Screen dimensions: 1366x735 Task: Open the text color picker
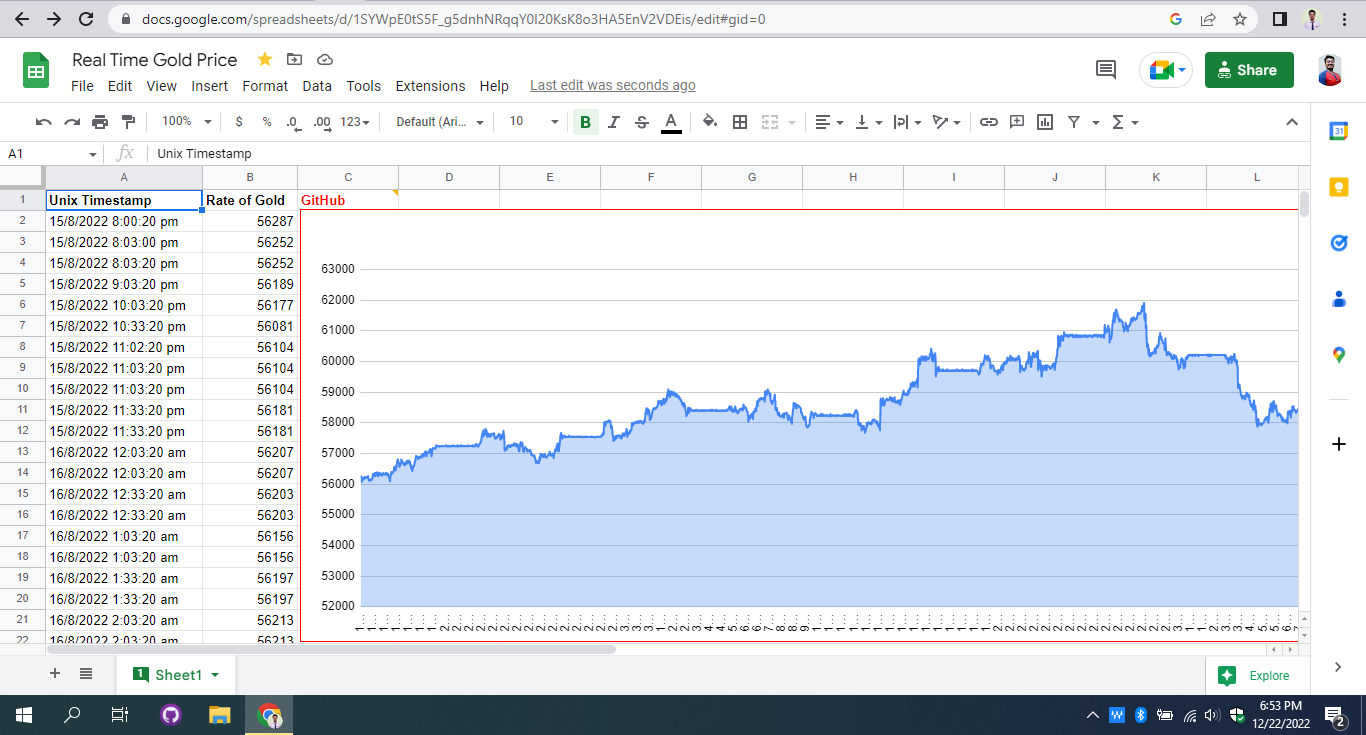pyautogui.click(x=671, y=122)
